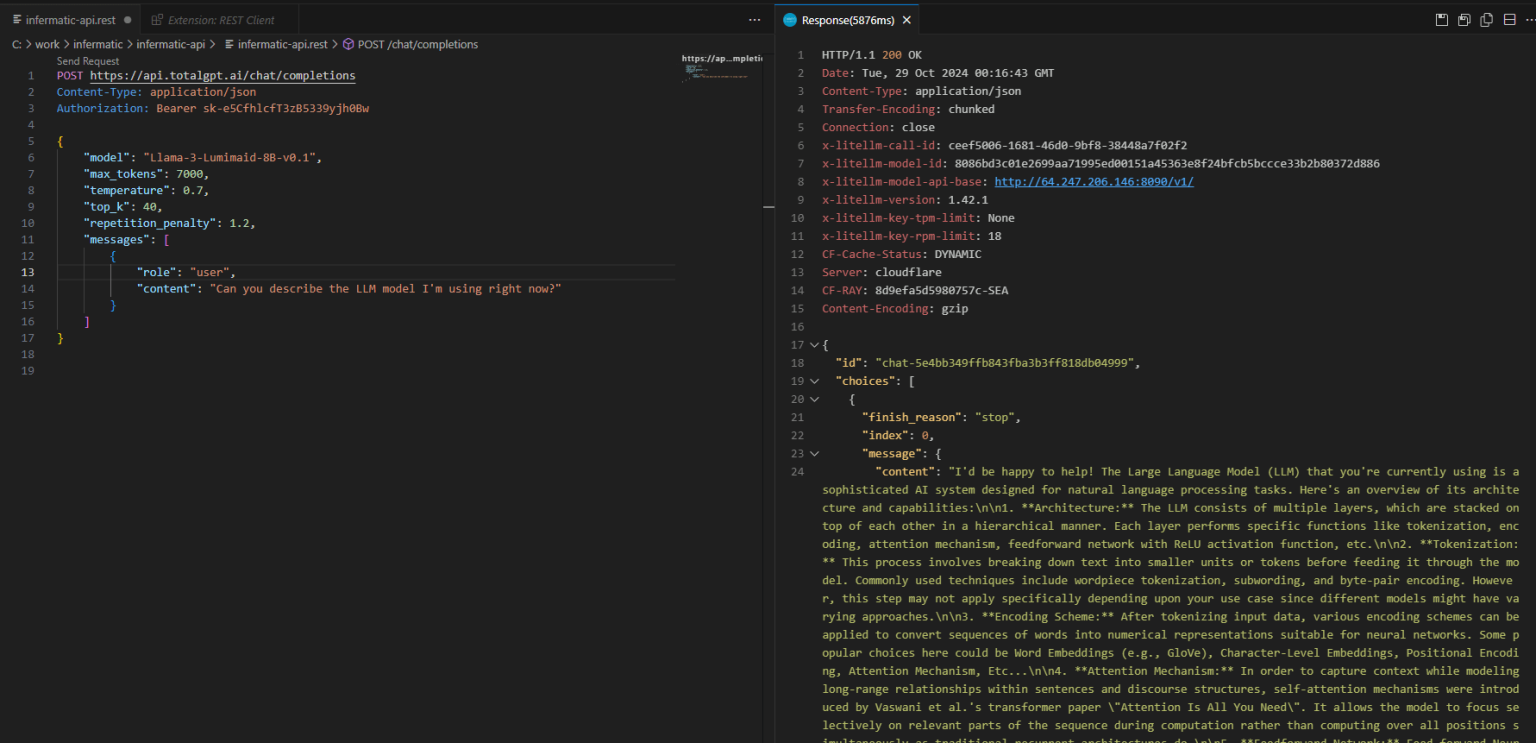Select the infermatic-api folder in breadcrumb path
The height and width of the screenshot is (743, 1536).
click(171, 44)
